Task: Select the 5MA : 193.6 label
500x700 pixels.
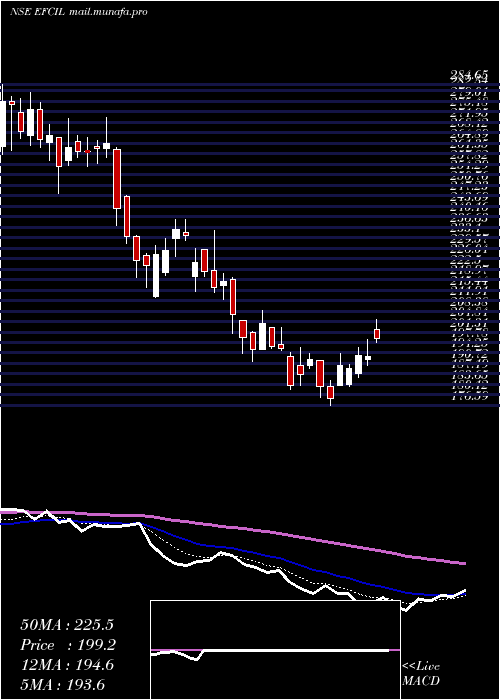Action: click(x=62, y=685)
